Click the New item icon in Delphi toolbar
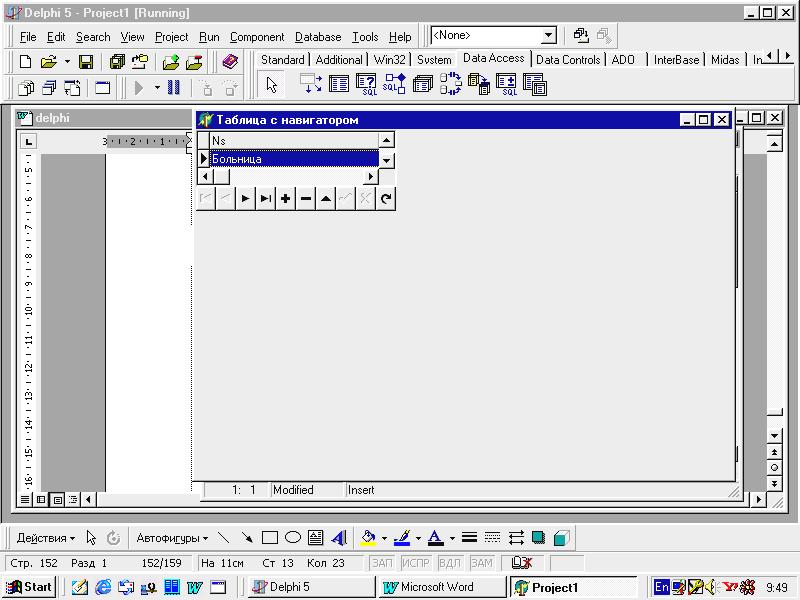800x600 pixels. pyautogui.click(x=24, y=62)
